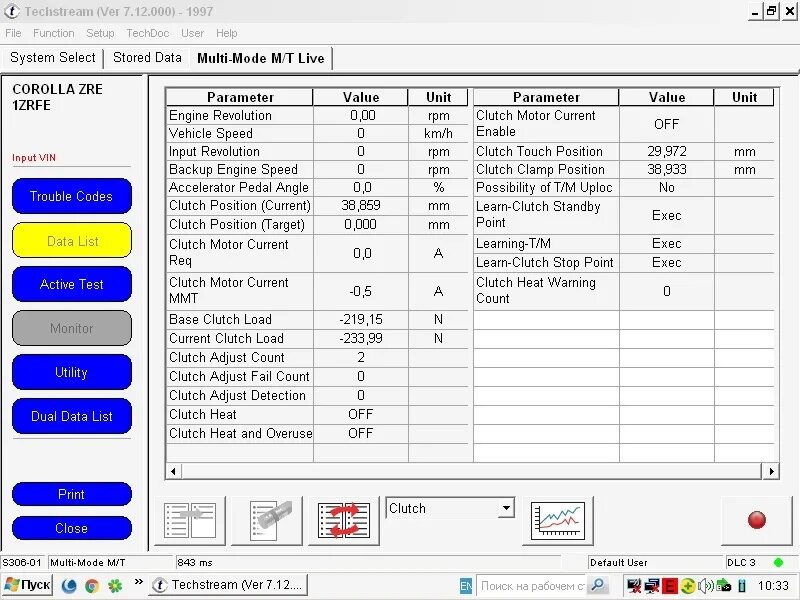The image size is (800, 600).
Task: Open the Utility button
Action: [x=71, y=372]
